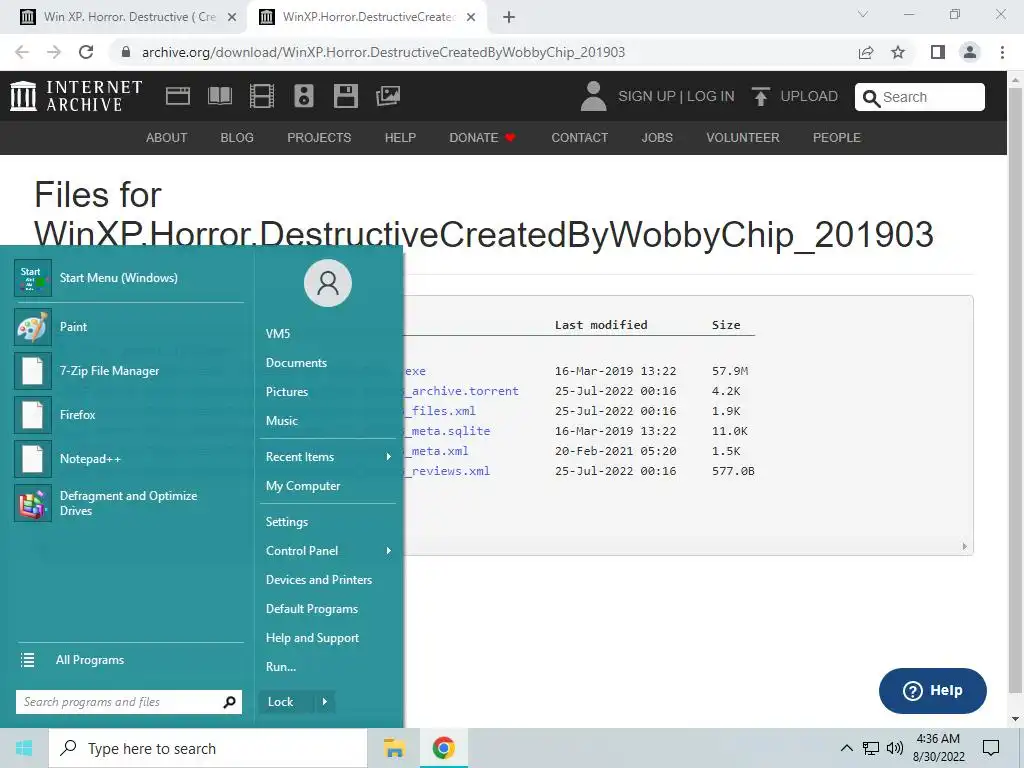Viewport: 1024px width, 768px height.
Task: Expand the Lock power options arrow
Action: (325, 702)
